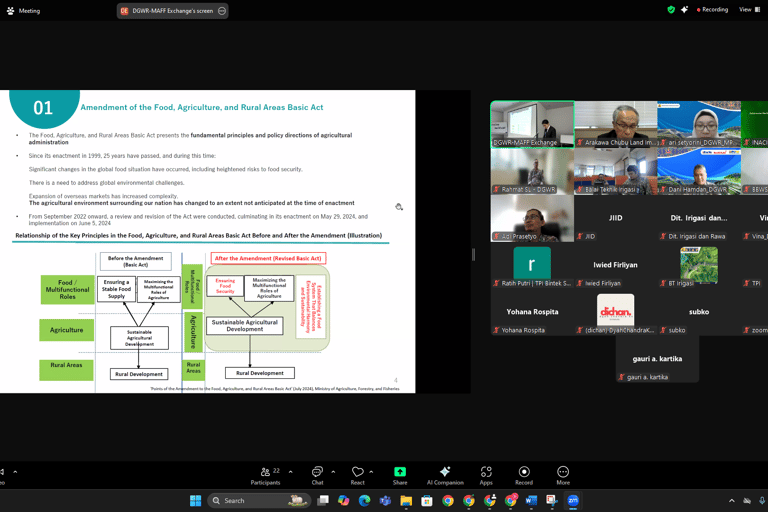Image resolution: width=768 pixels, height=512 pixels.
Task: Open the Chat panel
Action: tap(317, 476)
